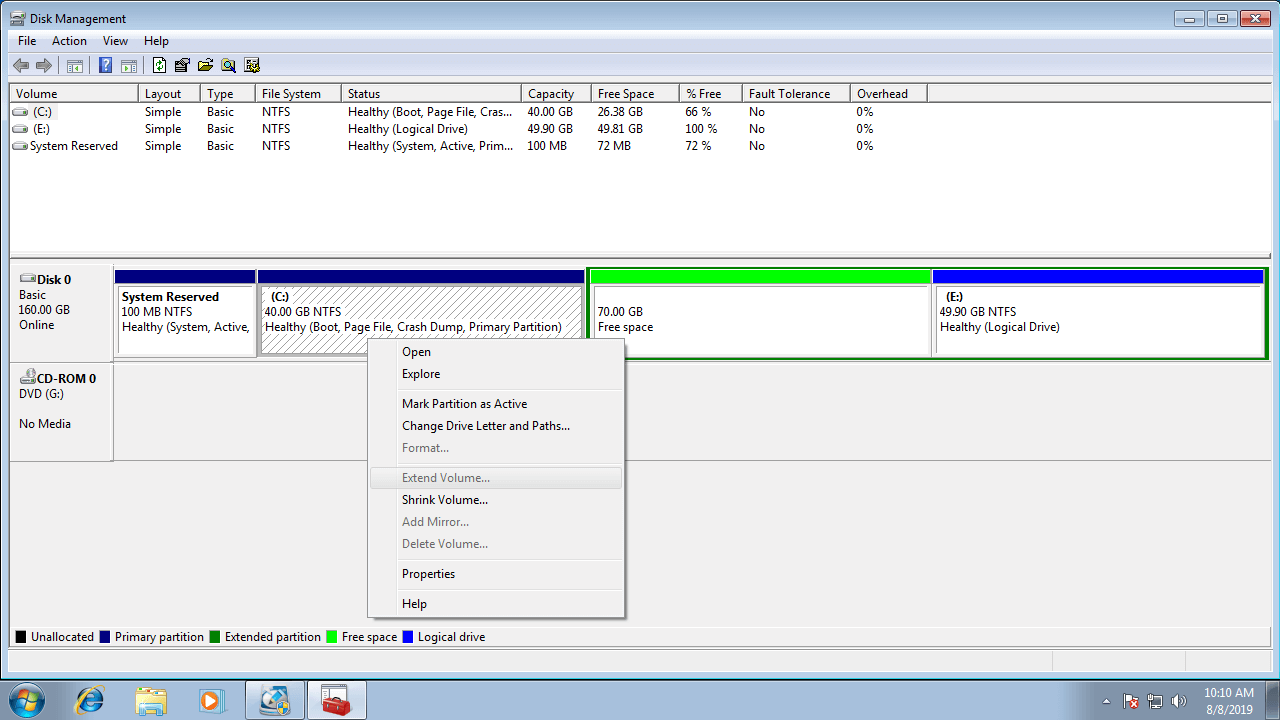Choose Change Drive Letter and Paths
The height and width of the screenshot is (720, 1280).
pos(485,426)
